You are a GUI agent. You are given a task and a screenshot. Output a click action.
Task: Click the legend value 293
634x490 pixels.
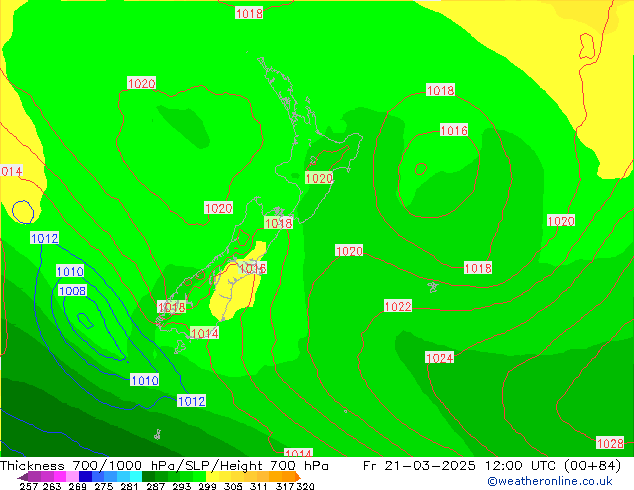point(182,486)
